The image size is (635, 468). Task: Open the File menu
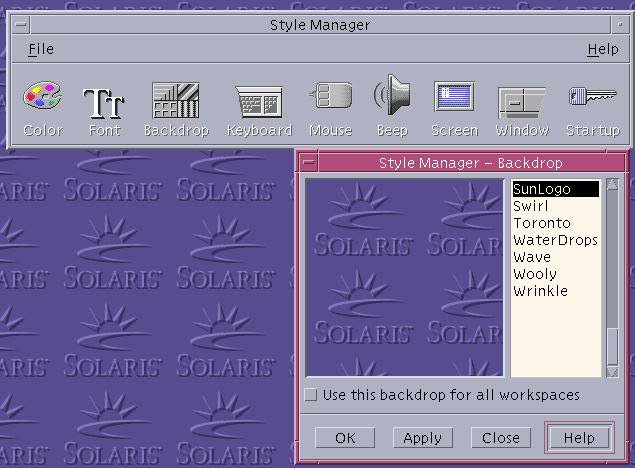coord(41,49)
